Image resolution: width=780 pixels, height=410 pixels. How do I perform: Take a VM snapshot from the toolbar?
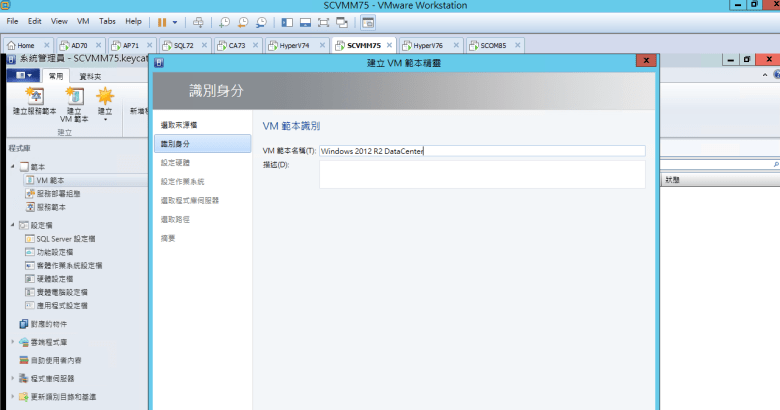[x=226, y=21]
